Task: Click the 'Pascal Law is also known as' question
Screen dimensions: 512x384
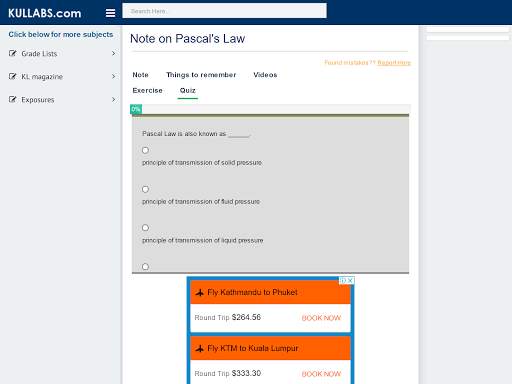Action: click(196, 134)
